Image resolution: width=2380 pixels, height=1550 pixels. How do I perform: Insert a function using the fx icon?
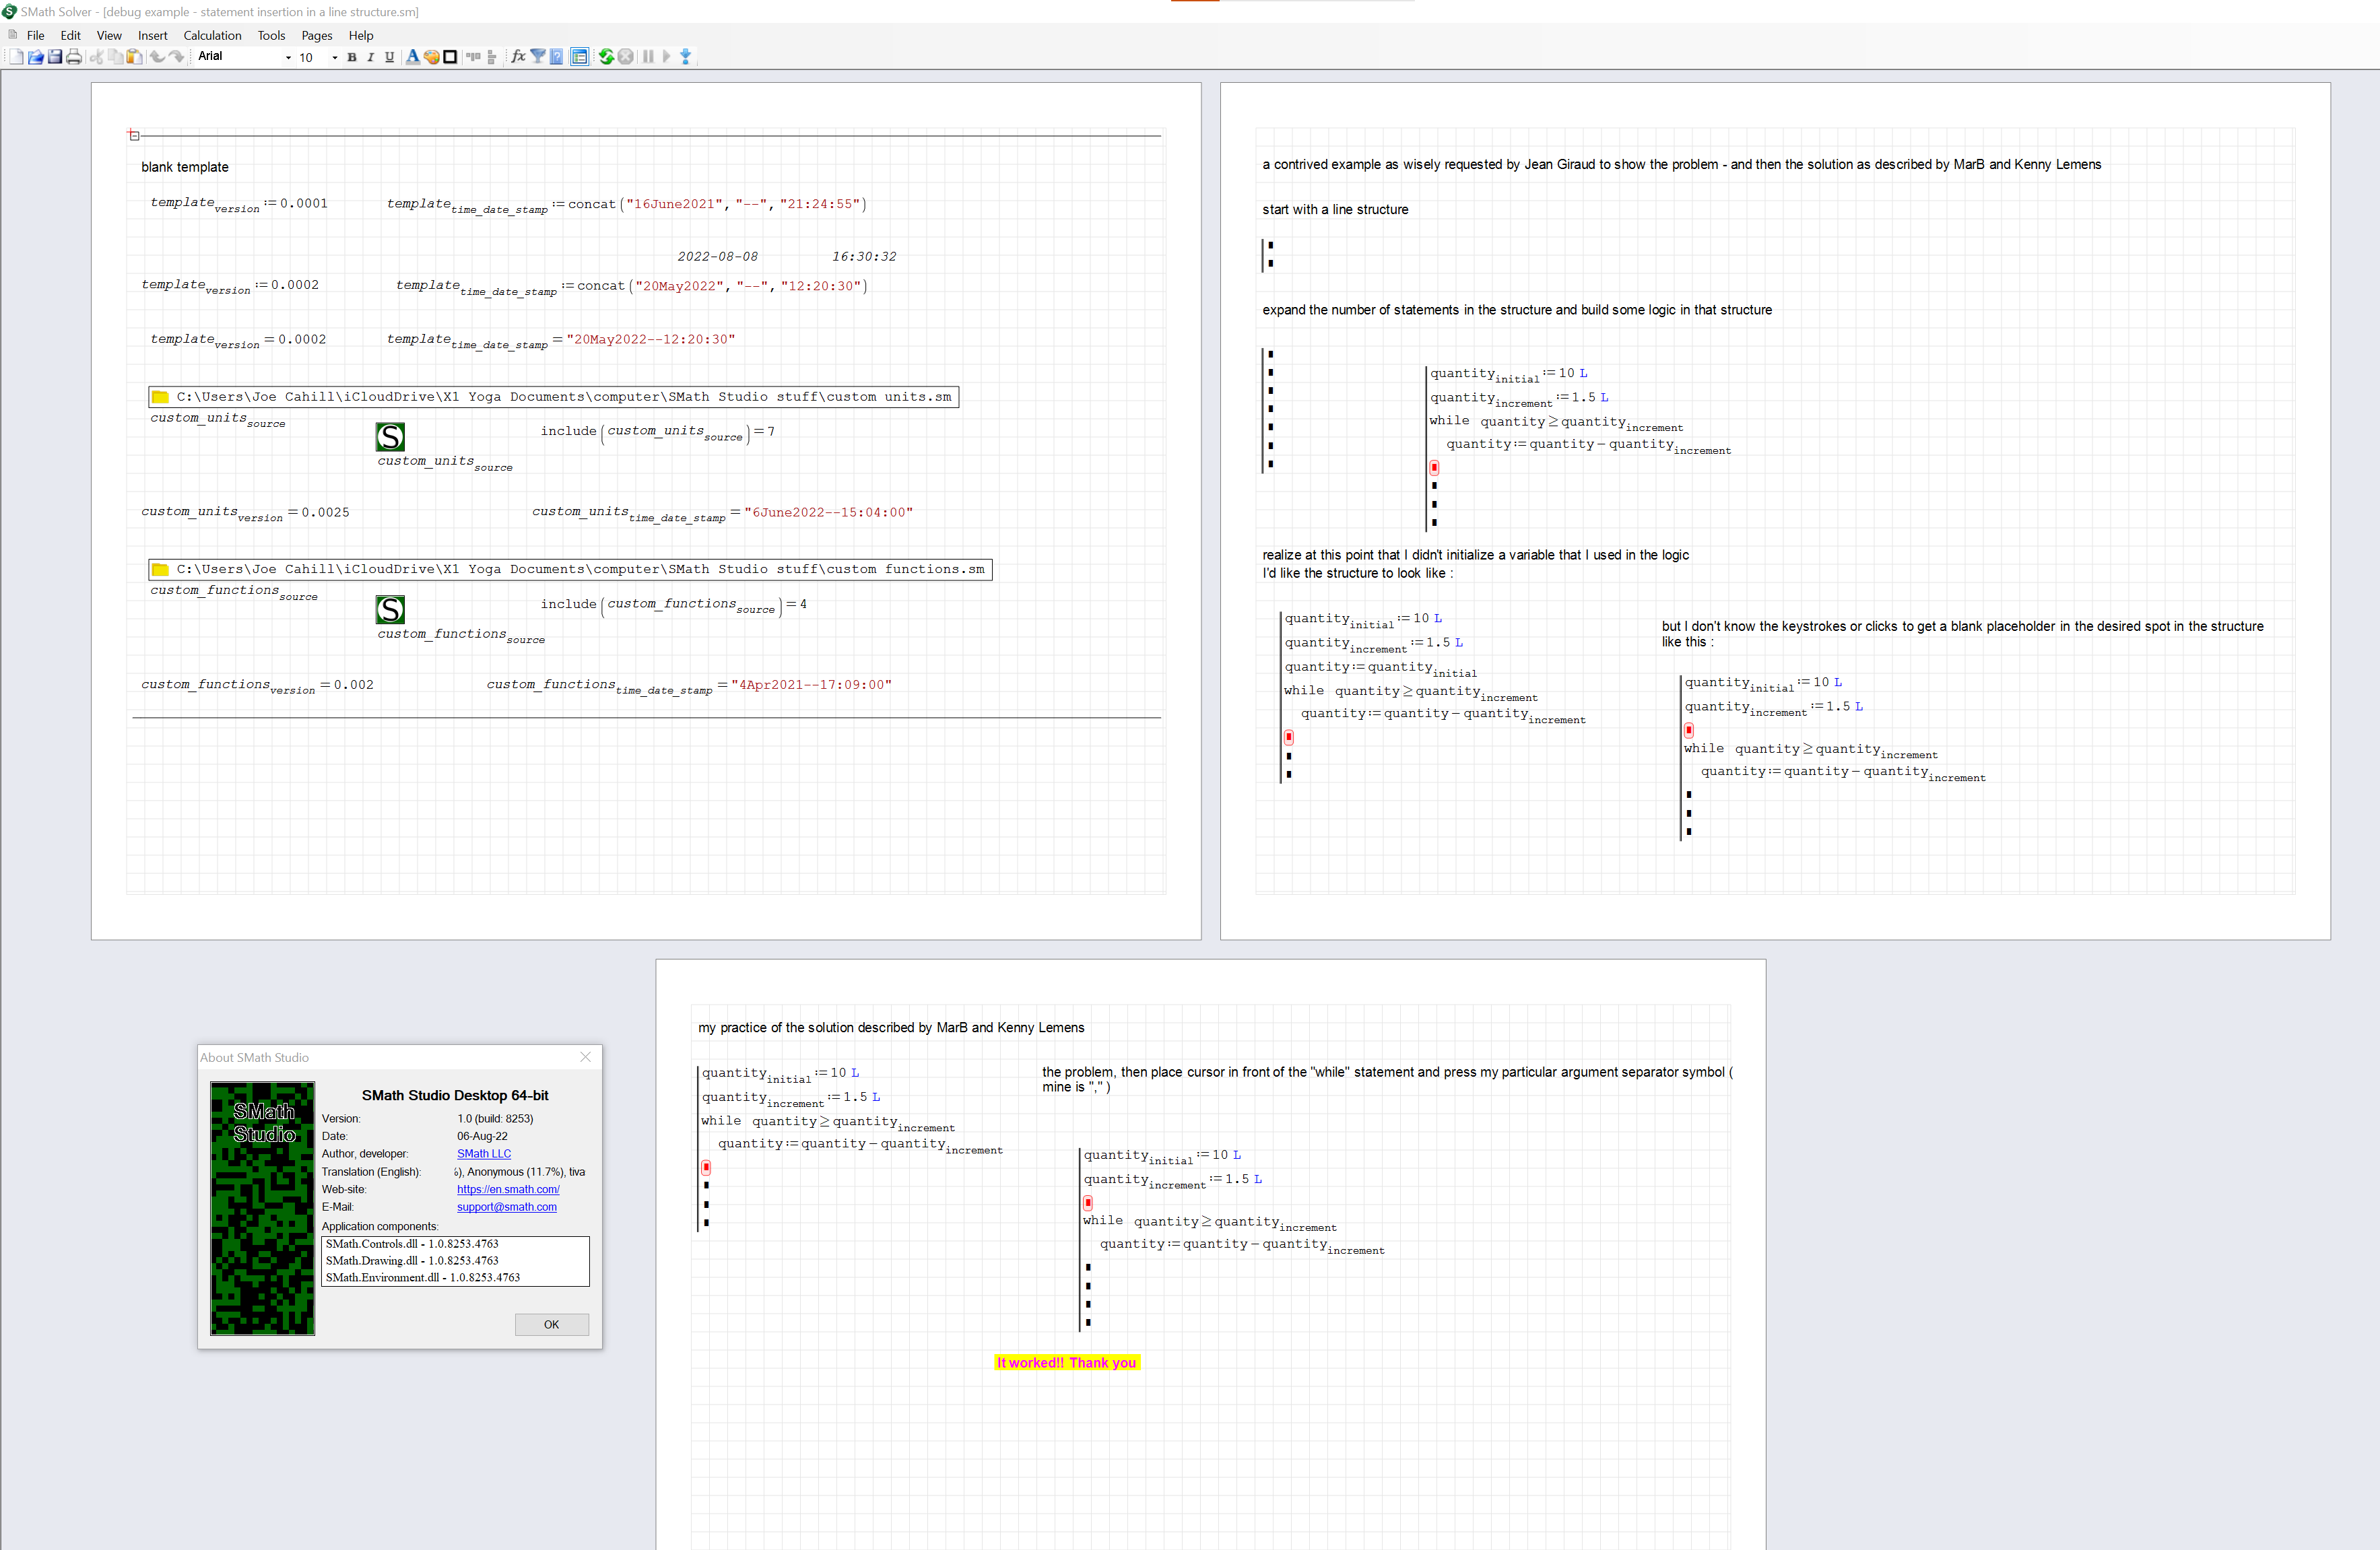tap(518, 57)
